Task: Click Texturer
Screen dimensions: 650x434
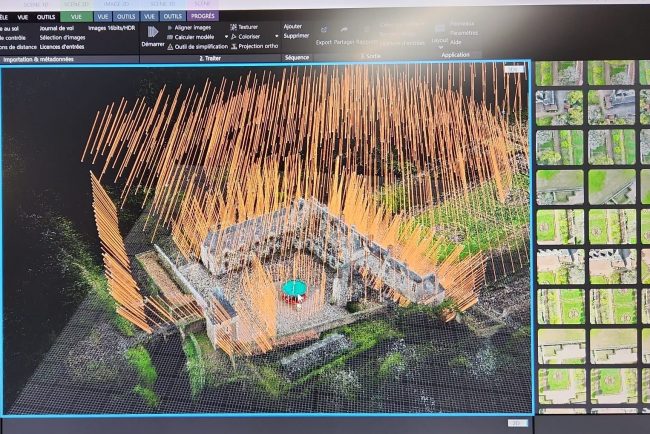Action: pos(248,27)
